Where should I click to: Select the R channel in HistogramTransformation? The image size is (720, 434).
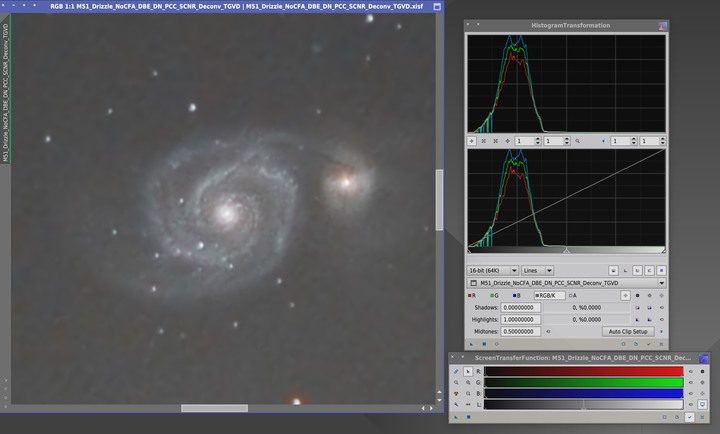(472, 296)
